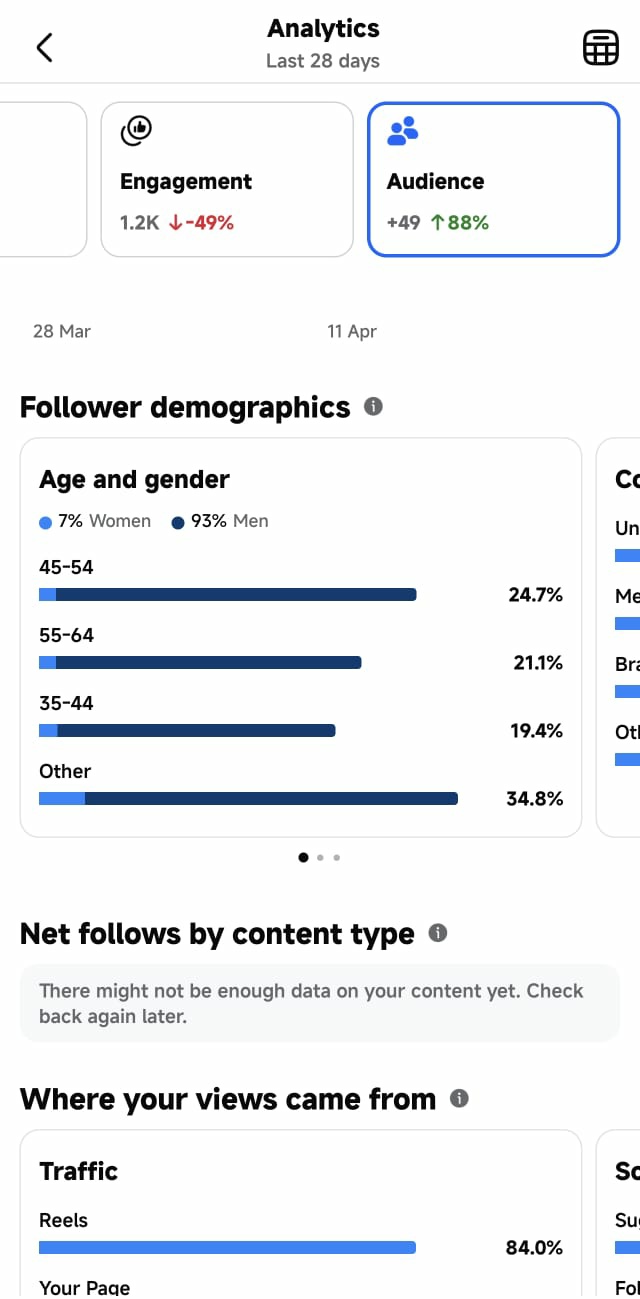Open the table view icon

point(600,47)
